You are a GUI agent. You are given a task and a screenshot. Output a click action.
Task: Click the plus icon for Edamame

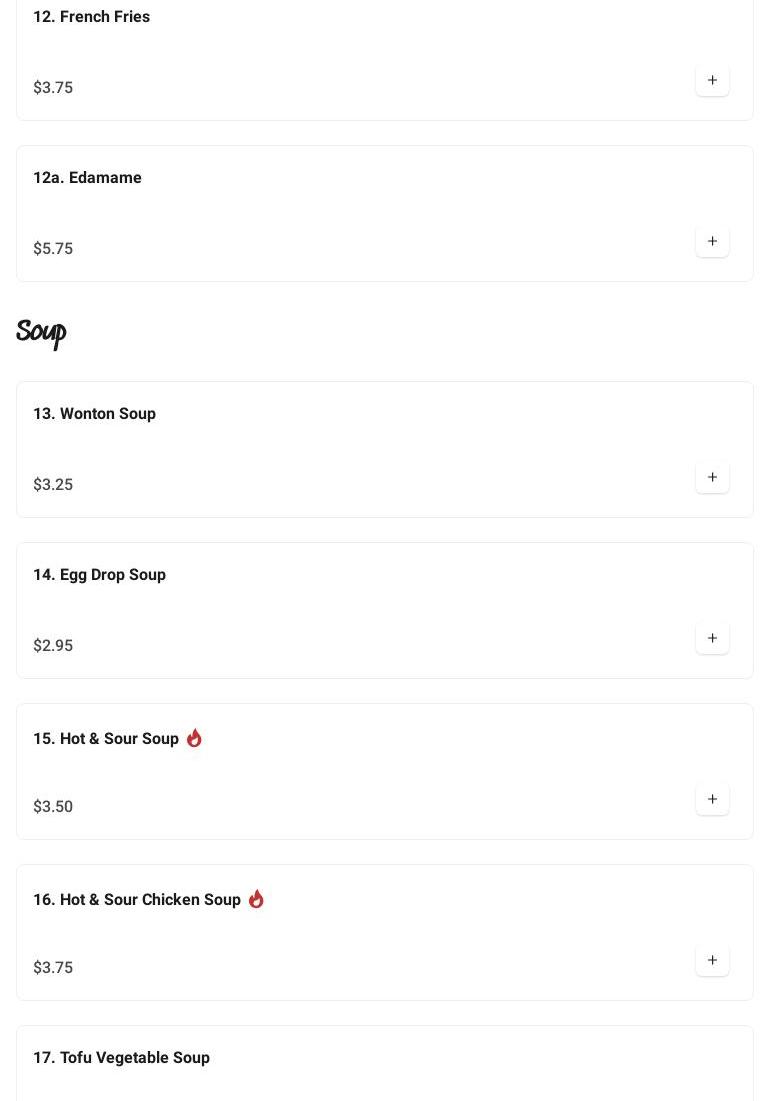[712, 241]
